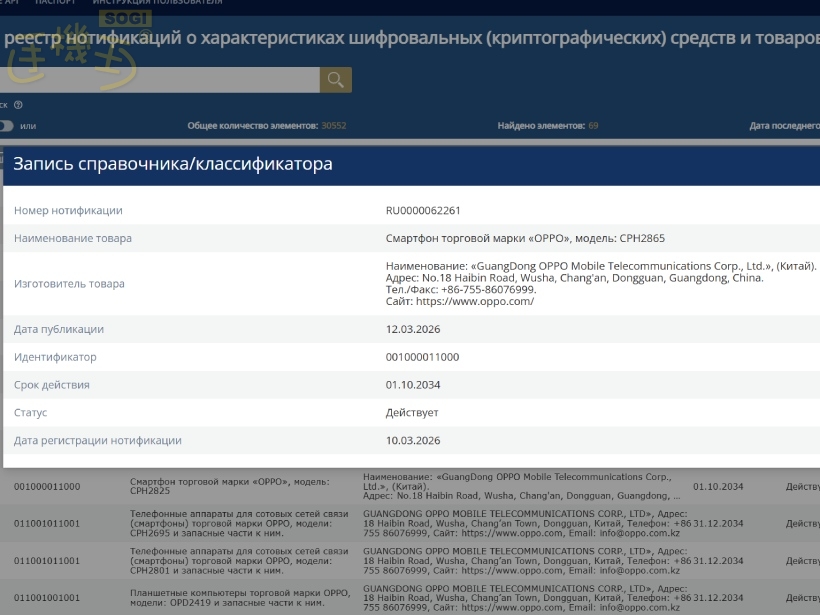Click the address line No.18 Haibin Road in dialog
Image resolution: width=820 pixels, height=615 pixels.
[x=574, y=278]
